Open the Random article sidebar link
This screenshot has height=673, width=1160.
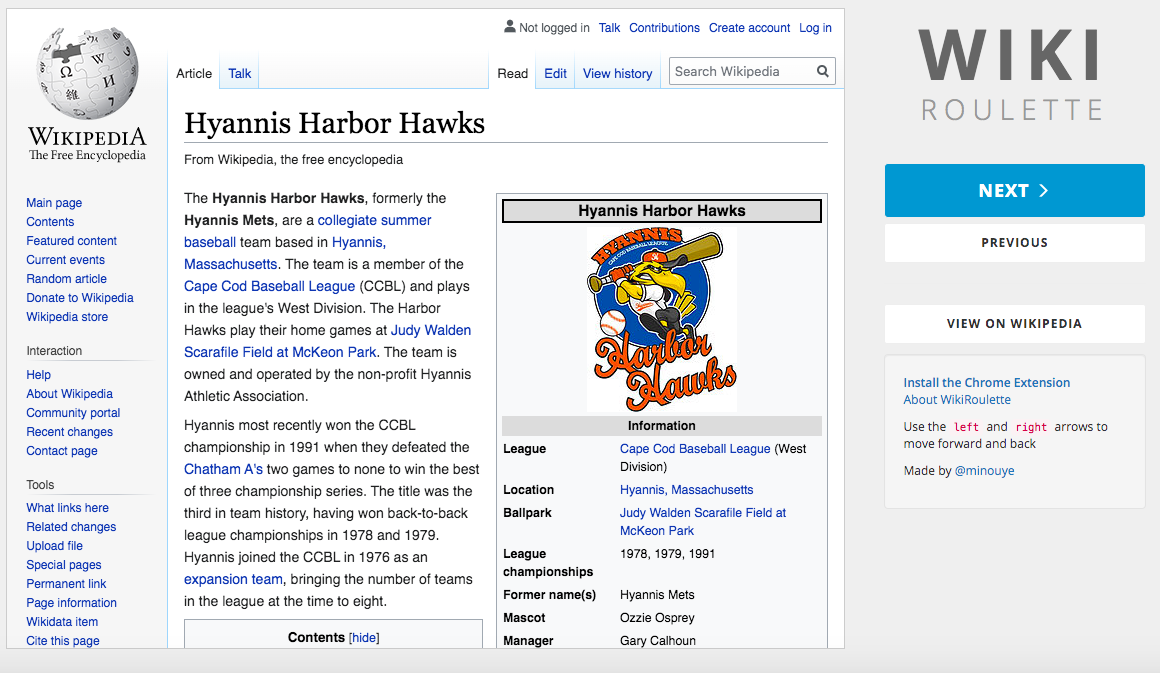[66, 279]
